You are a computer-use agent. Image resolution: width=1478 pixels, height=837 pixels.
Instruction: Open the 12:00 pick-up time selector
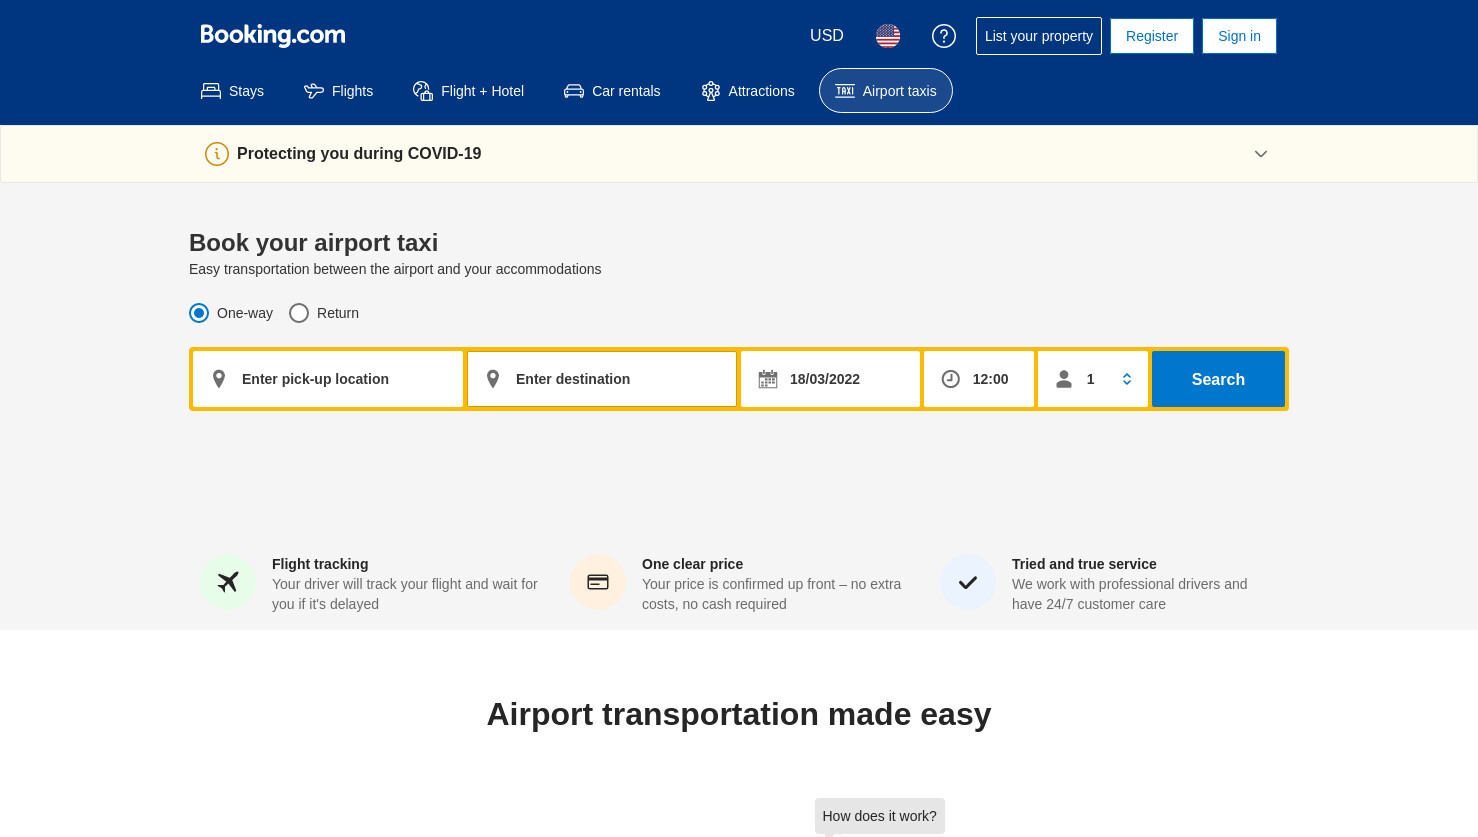coord(979,379)
